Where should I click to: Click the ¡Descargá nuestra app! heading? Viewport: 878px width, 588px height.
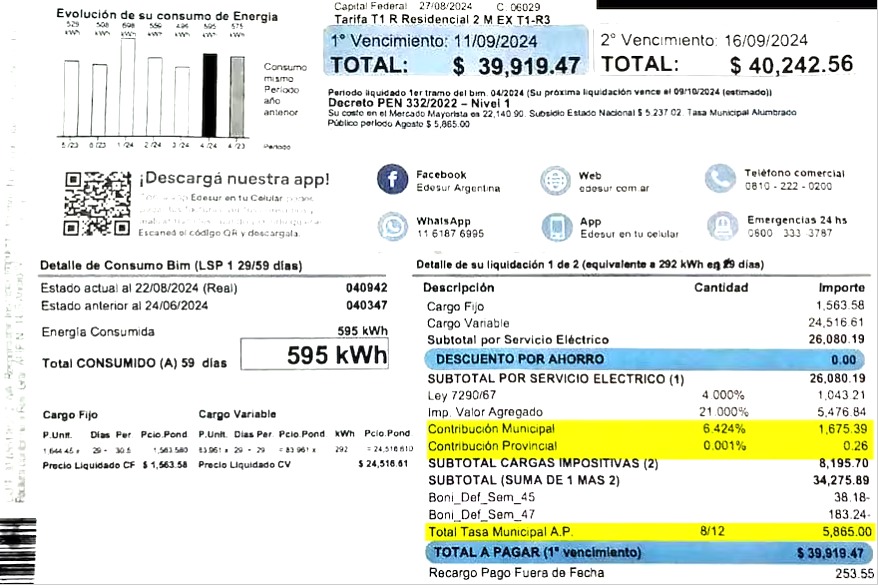pyautogui.click(x=234, y=179)
